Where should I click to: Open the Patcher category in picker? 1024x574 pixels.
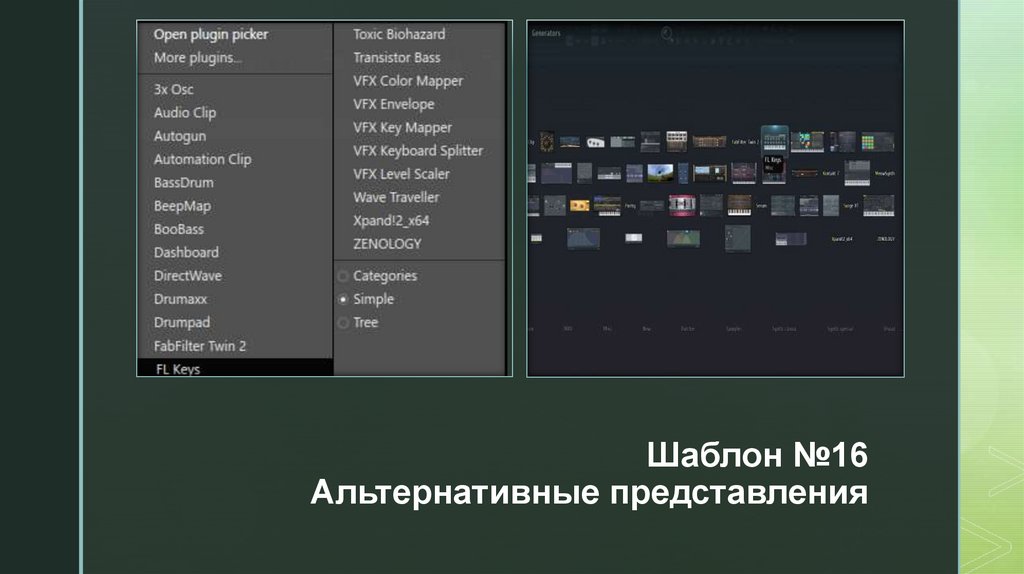click(x=687, y=328)
